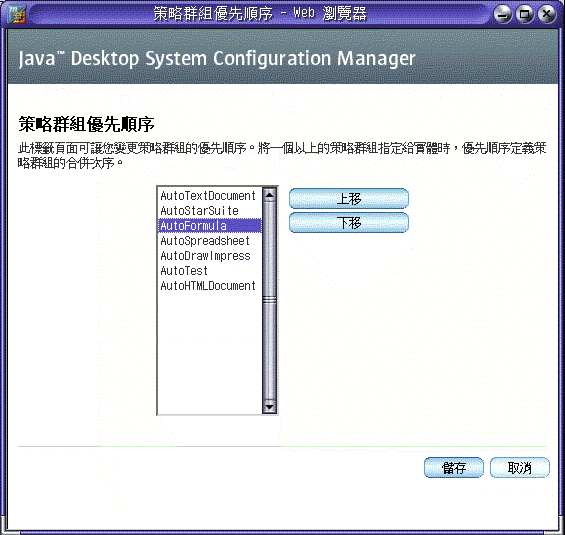Click the list scrollbar up arrow
The height and width of the screenshot is (535, 565).
pyautogui.click(x=269, y=195)
